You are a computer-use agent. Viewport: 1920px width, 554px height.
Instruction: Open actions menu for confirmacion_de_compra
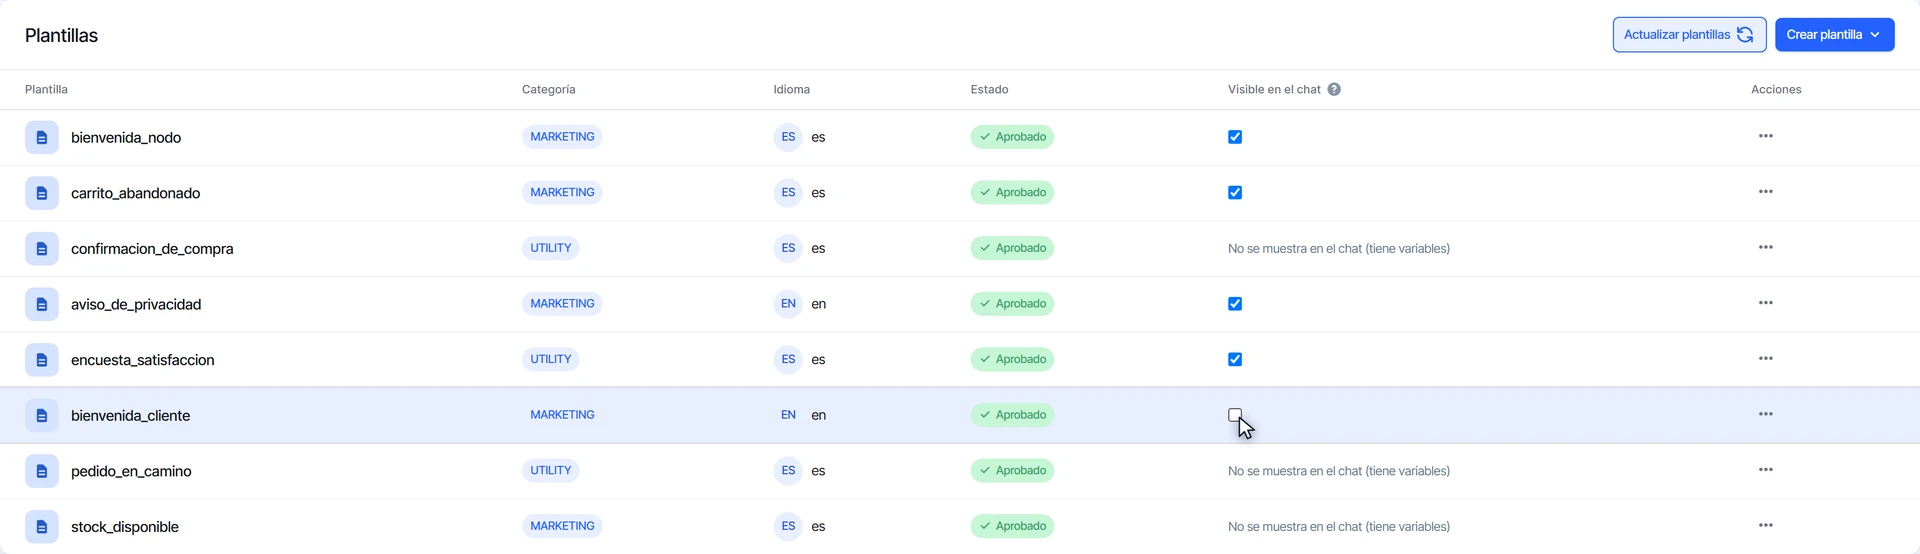(x=1765, y=247)
